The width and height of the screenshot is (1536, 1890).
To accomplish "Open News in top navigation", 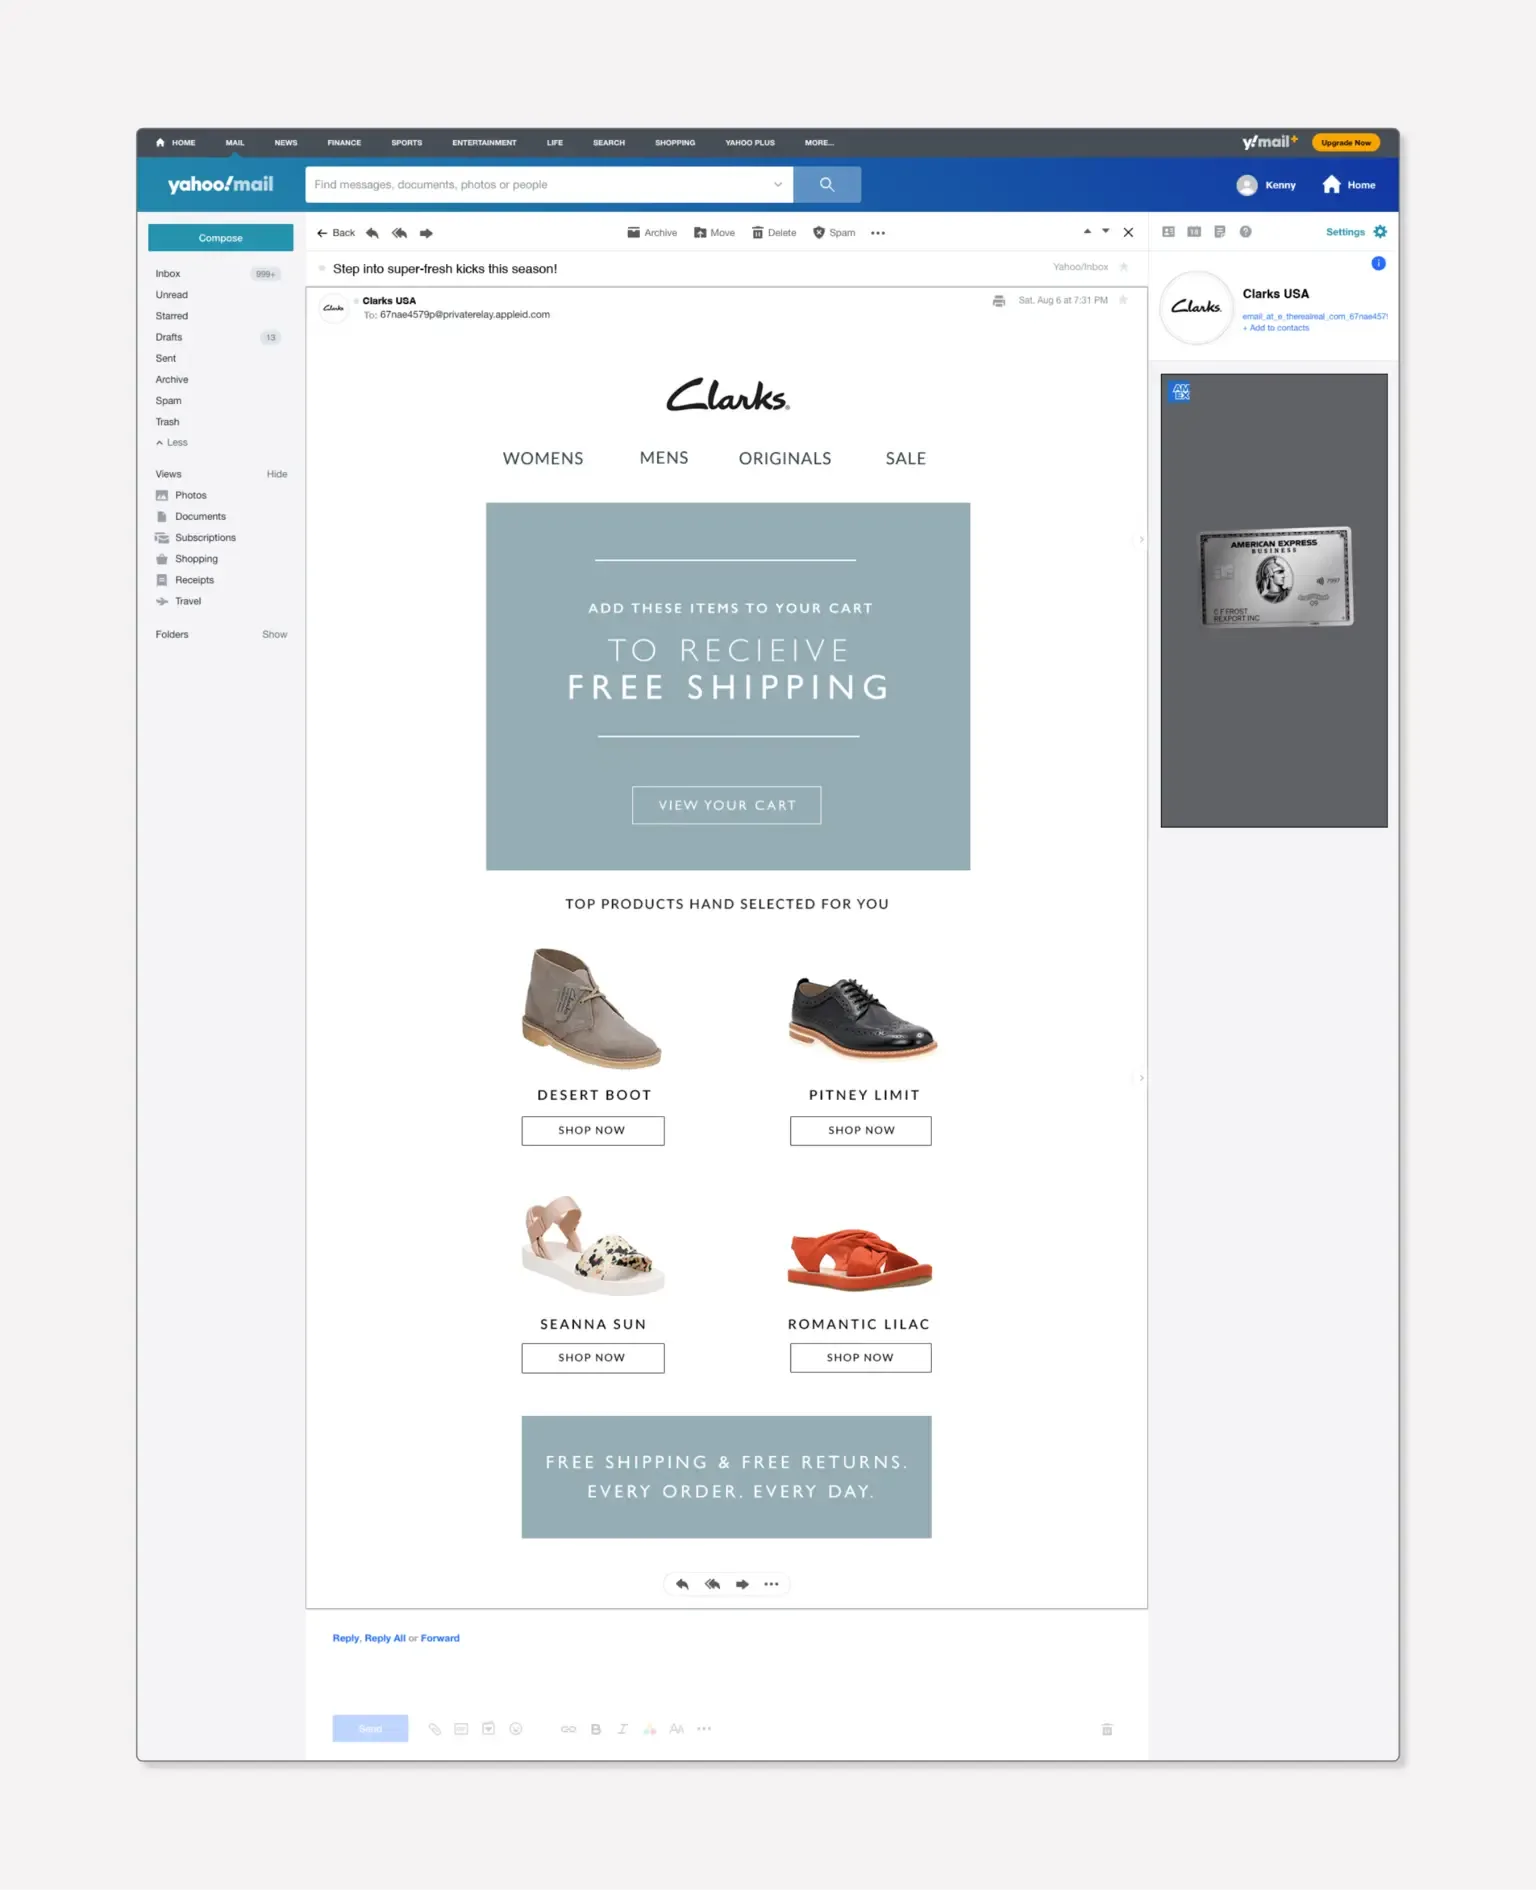I will 286,143.
